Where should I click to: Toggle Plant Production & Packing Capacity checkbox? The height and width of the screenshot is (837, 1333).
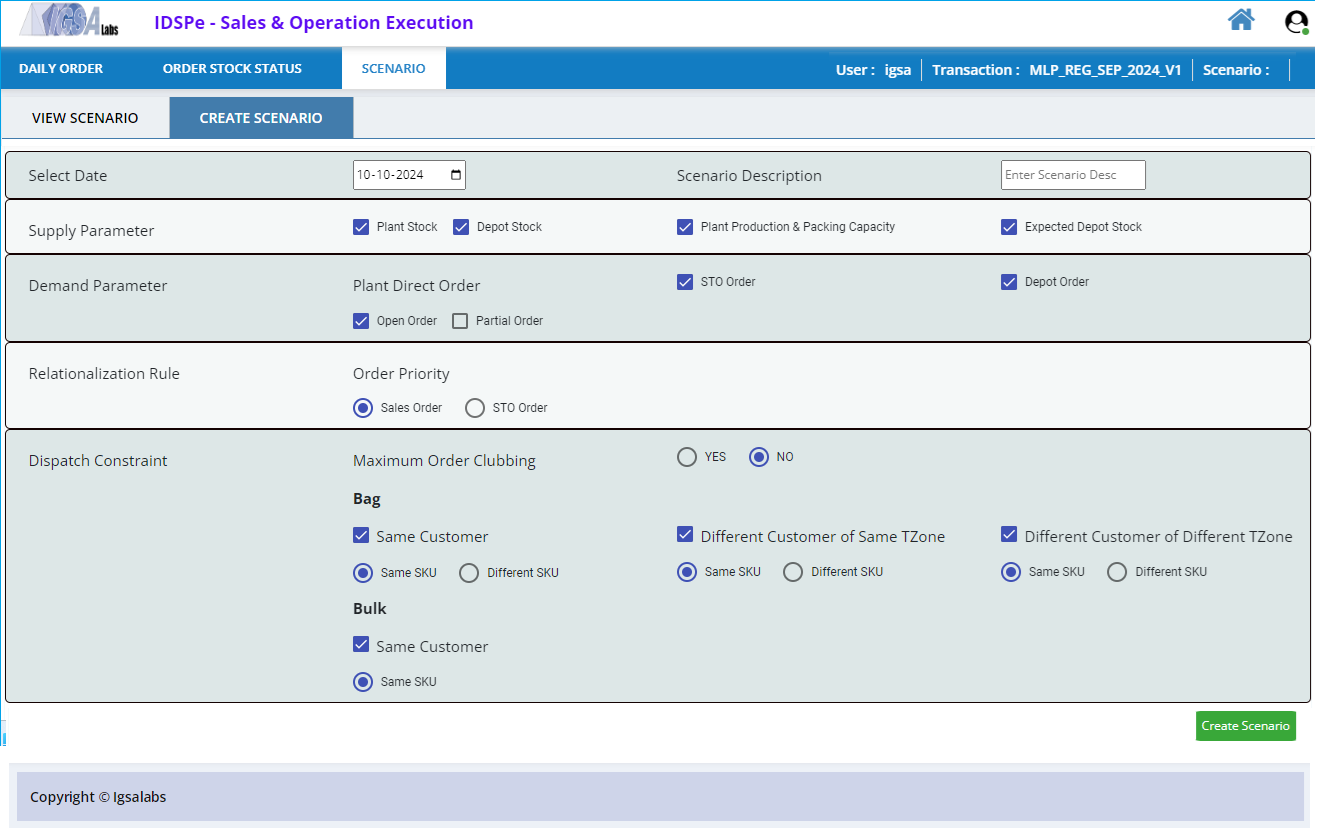tap(685, 227)
